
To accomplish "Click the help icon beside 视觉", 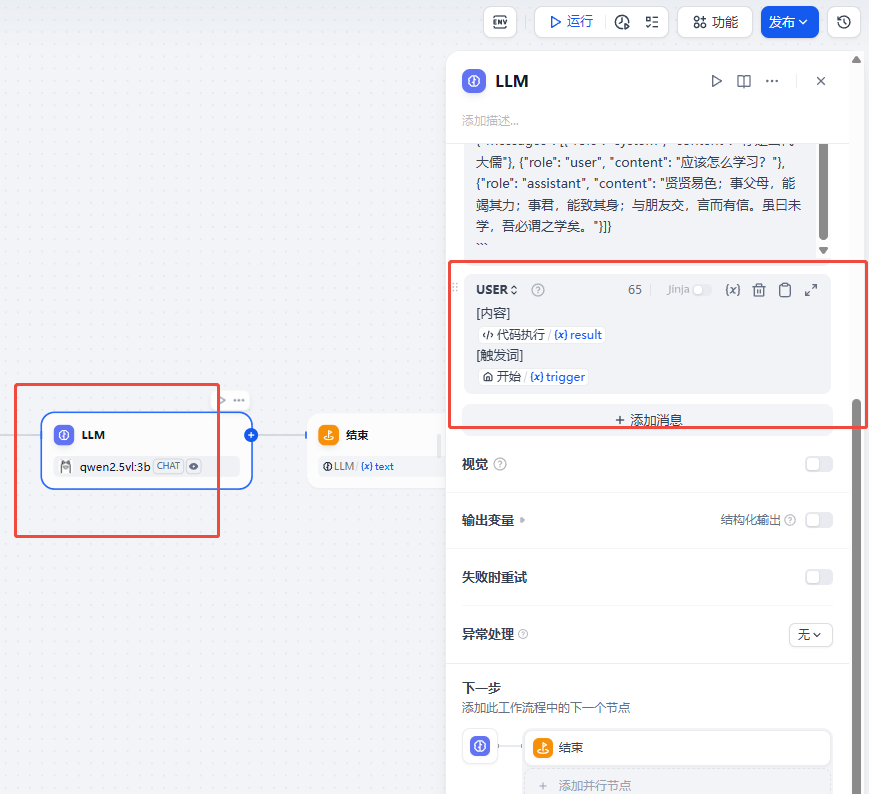I will coord(500,464).
